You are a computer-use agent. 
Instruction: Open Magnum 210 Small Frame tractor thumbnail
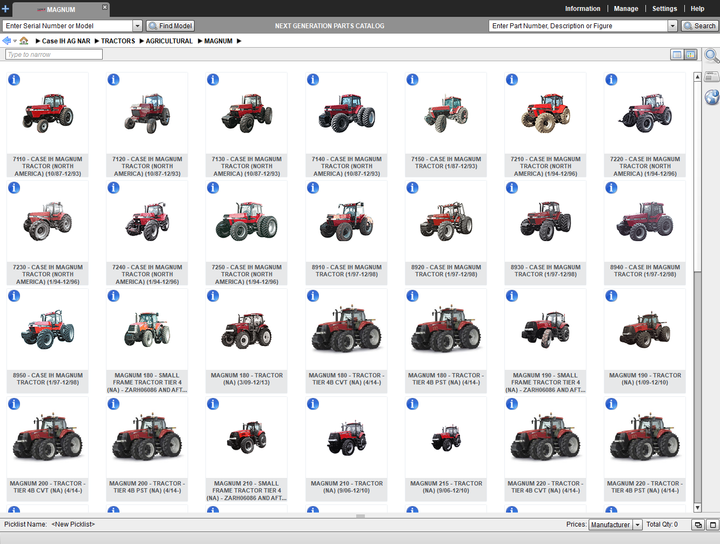point(247,438)
